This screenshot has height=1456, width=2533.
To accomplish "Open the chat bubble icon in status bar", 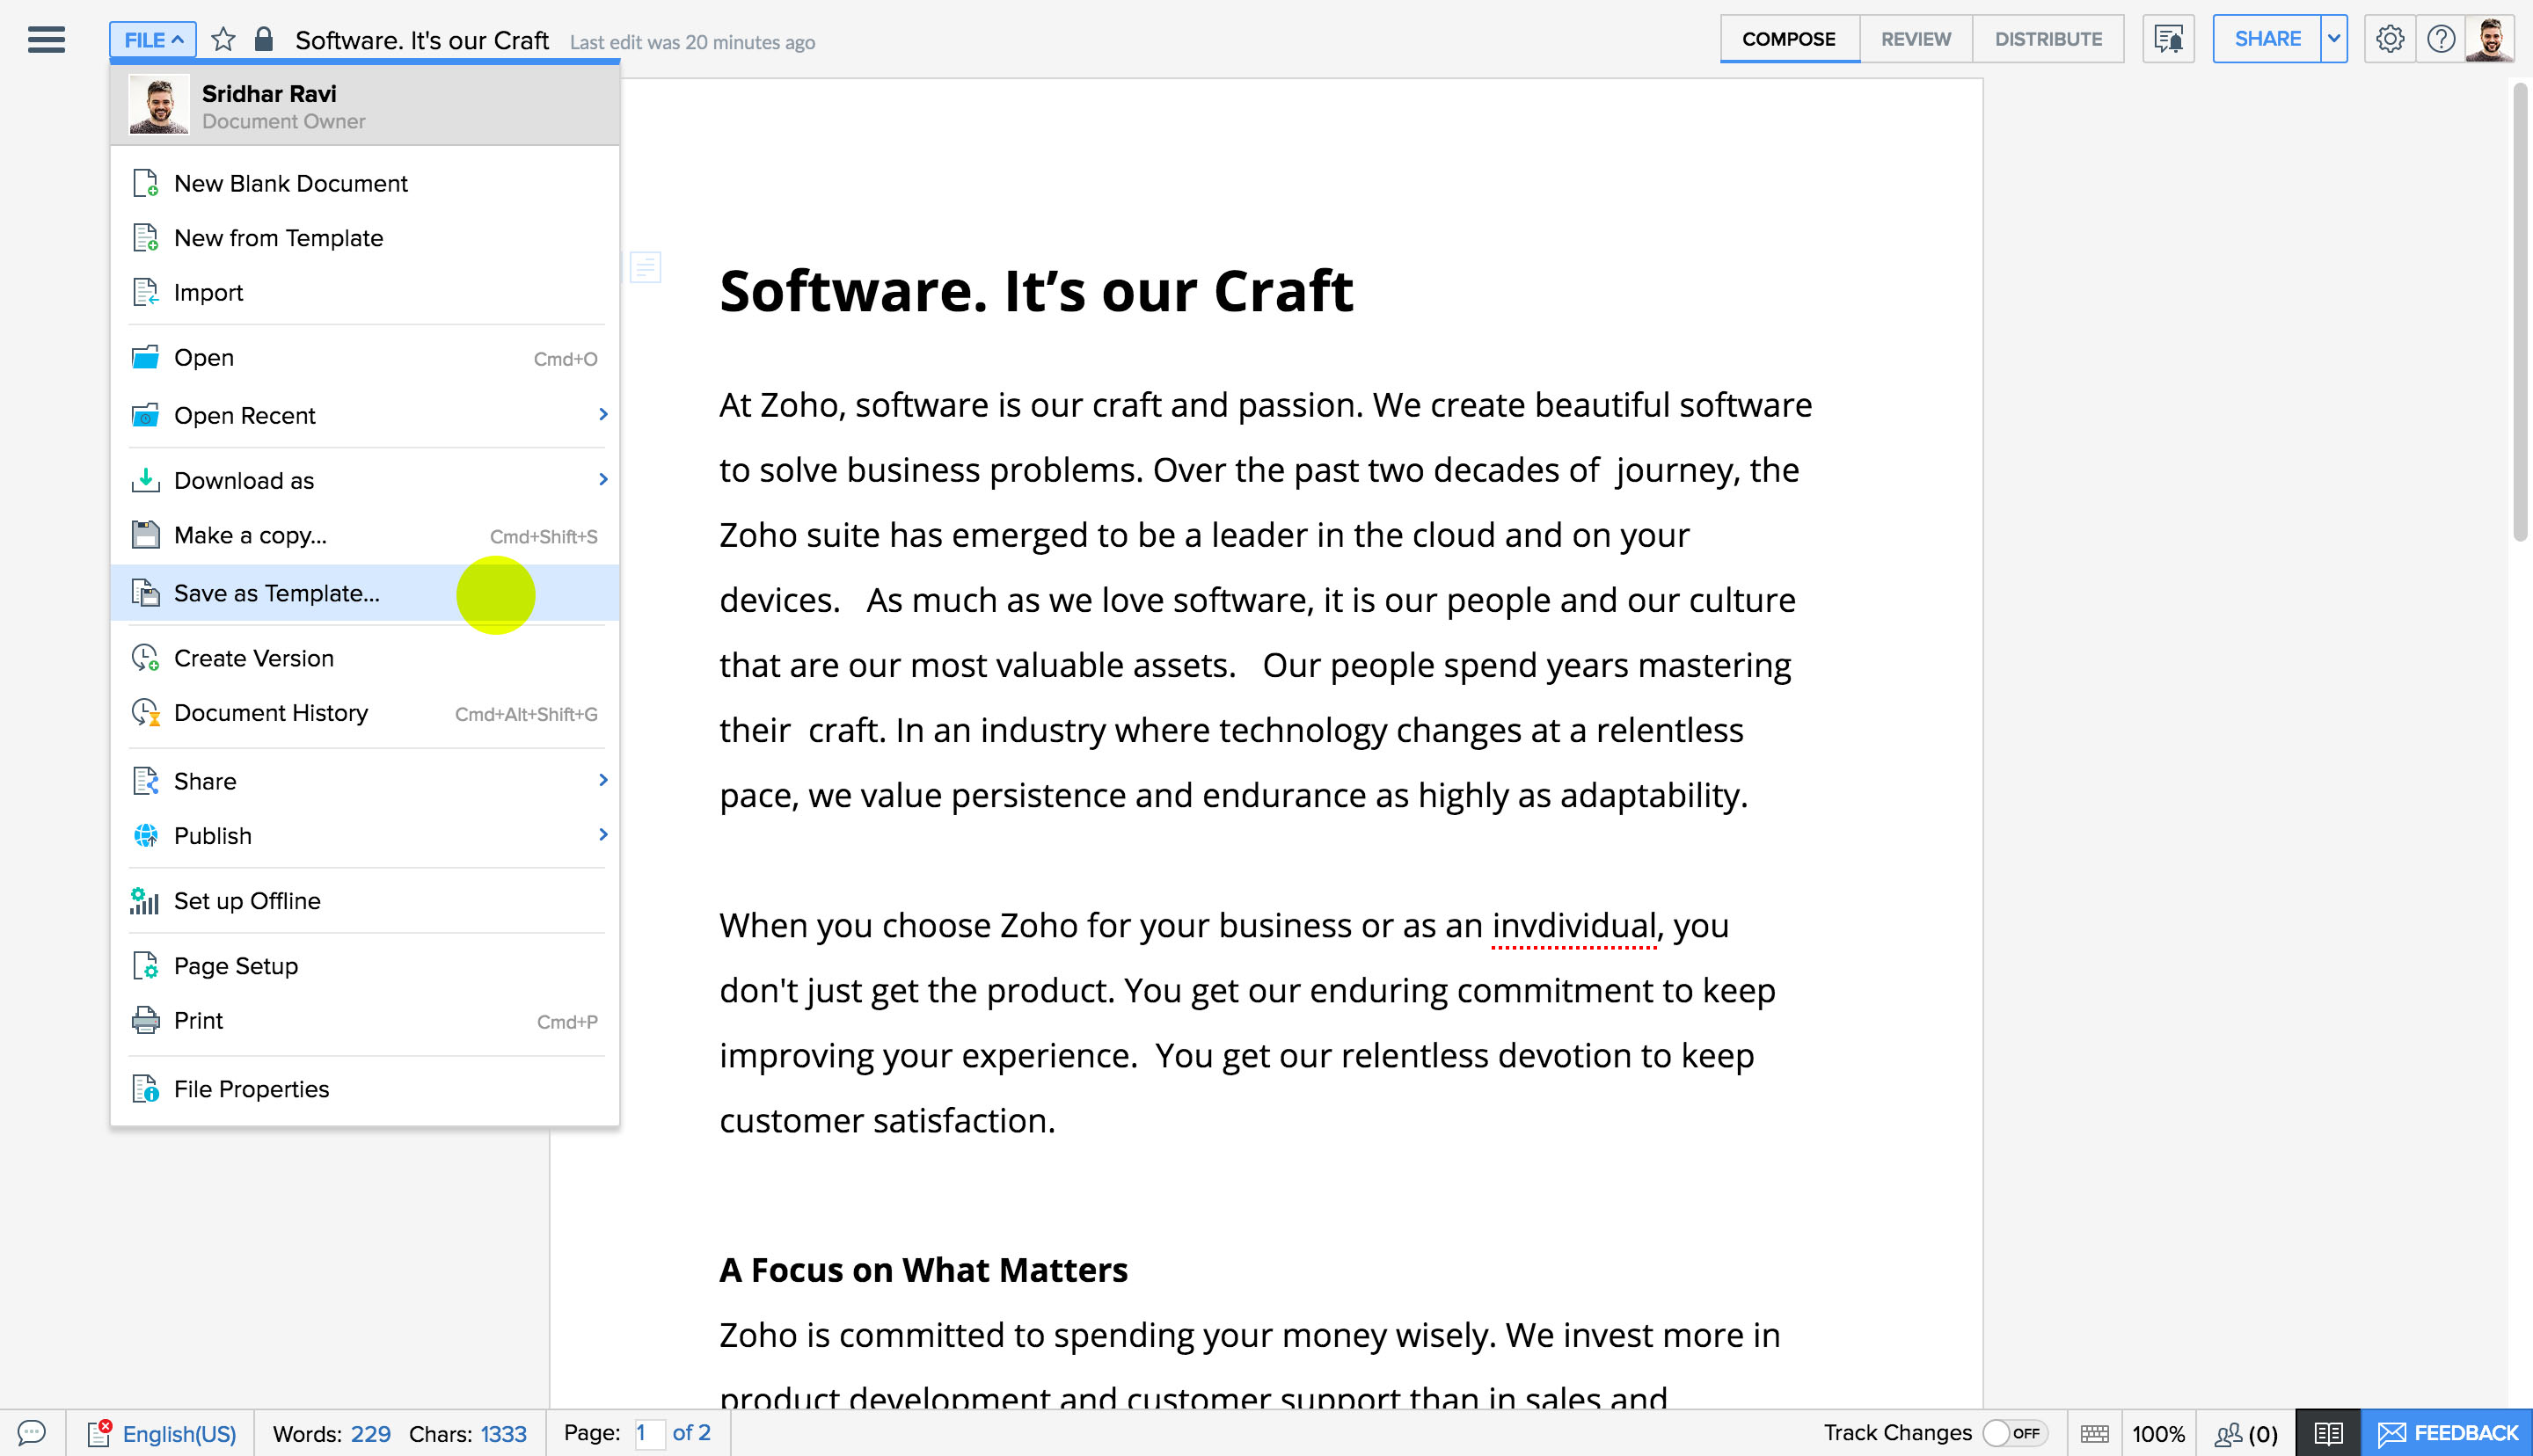I will (x=32, y=1433).
